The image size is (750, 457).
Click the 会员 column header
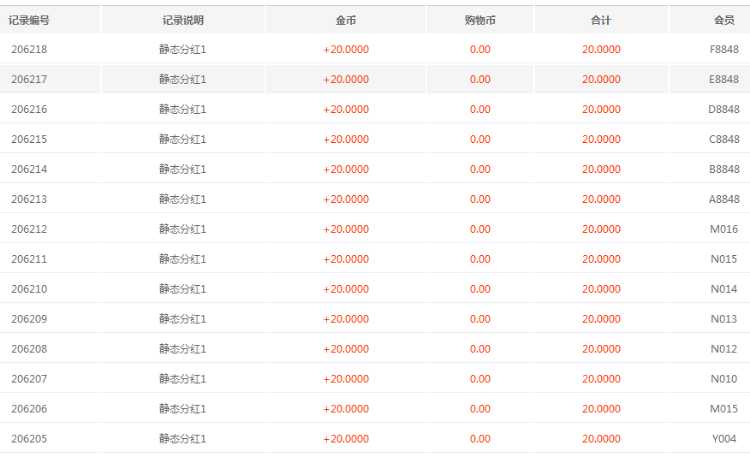[x=724, y=20]
